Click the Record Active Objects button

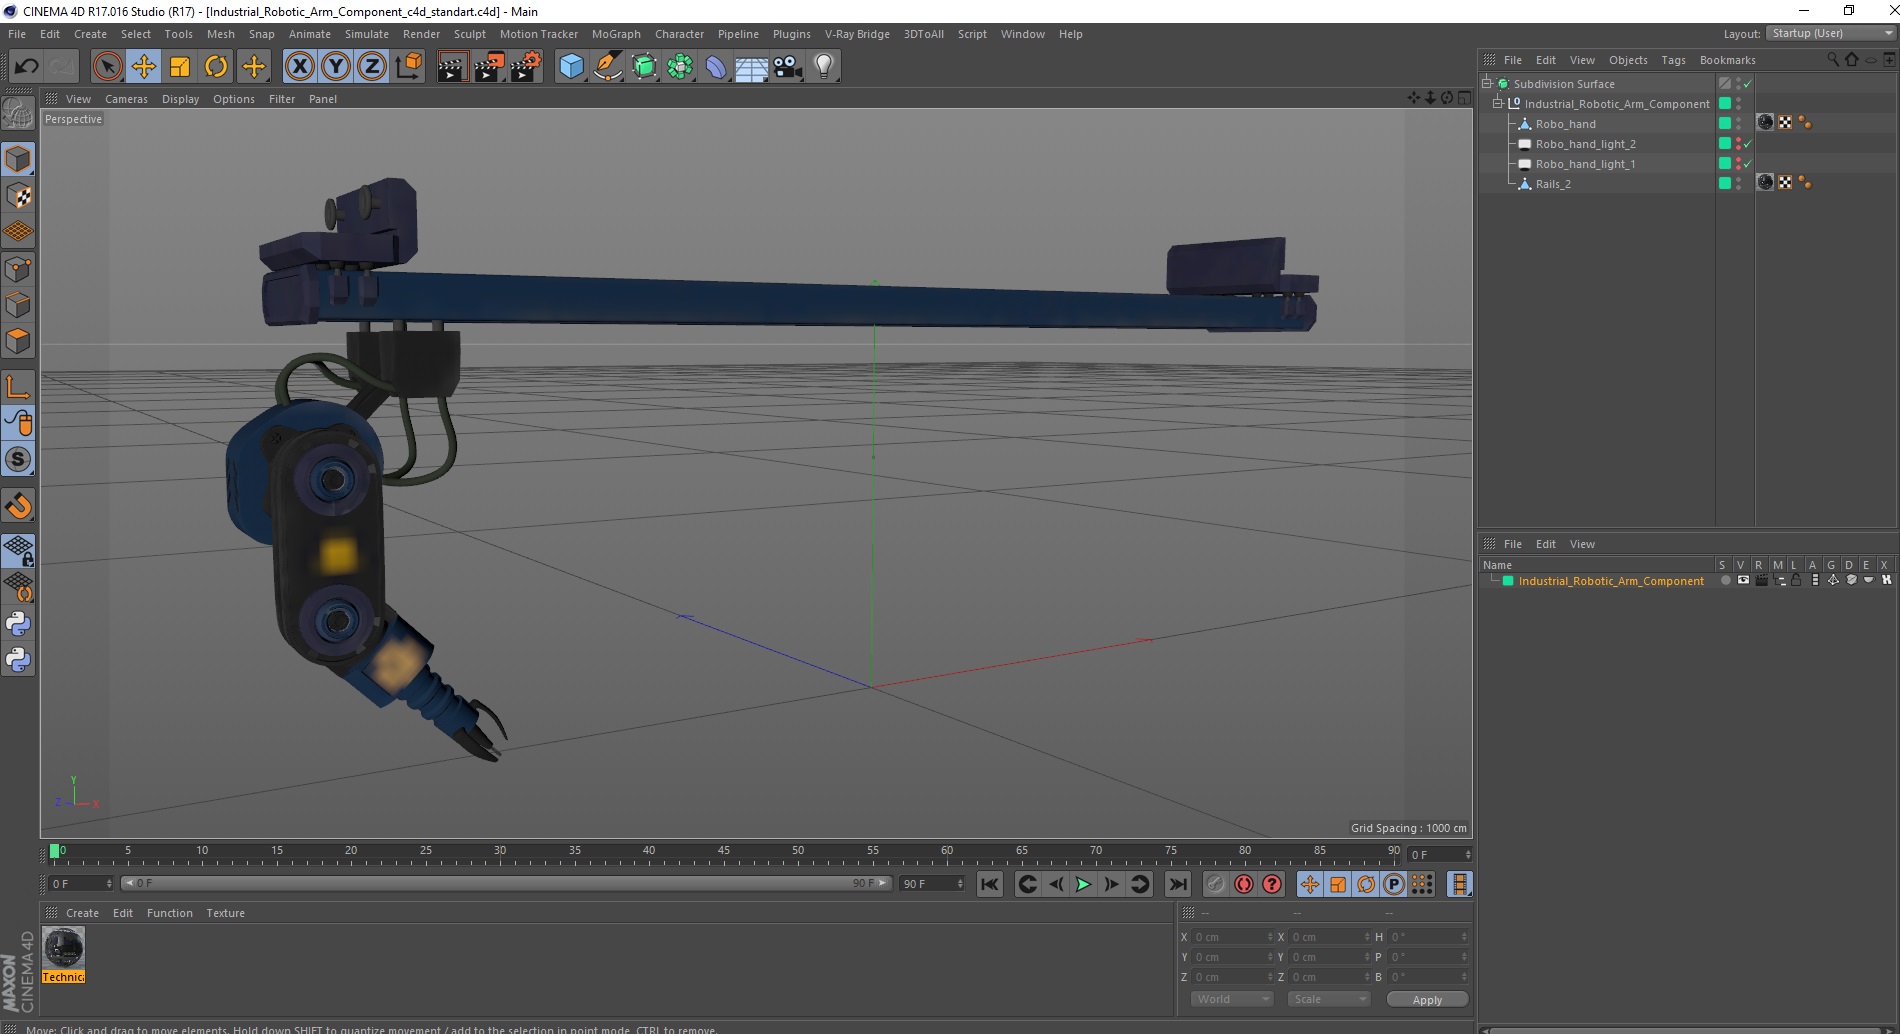coord(1215,884)
